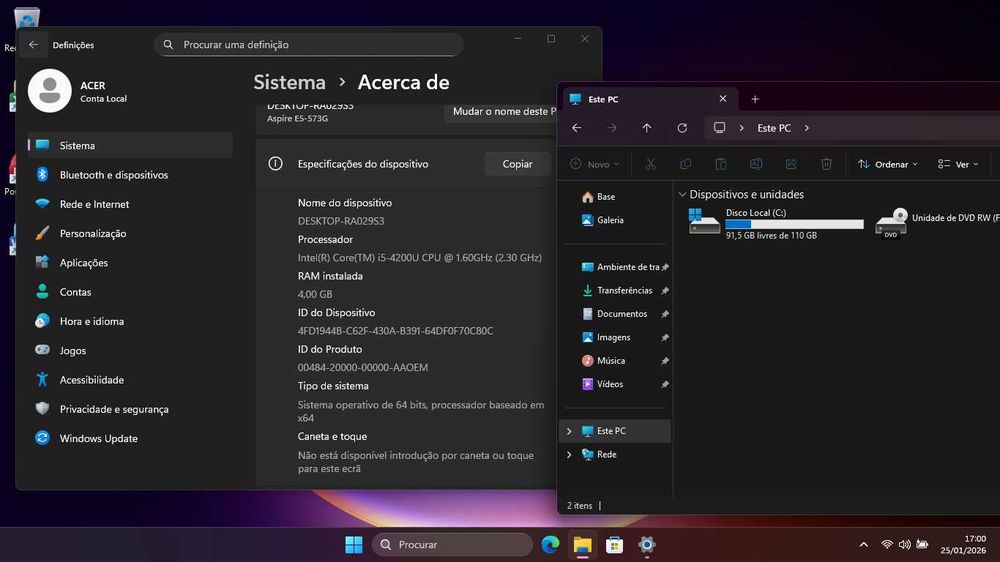Open Contas settings
This screenshot has height=562, width=1000.
click(x=130, y=292)
